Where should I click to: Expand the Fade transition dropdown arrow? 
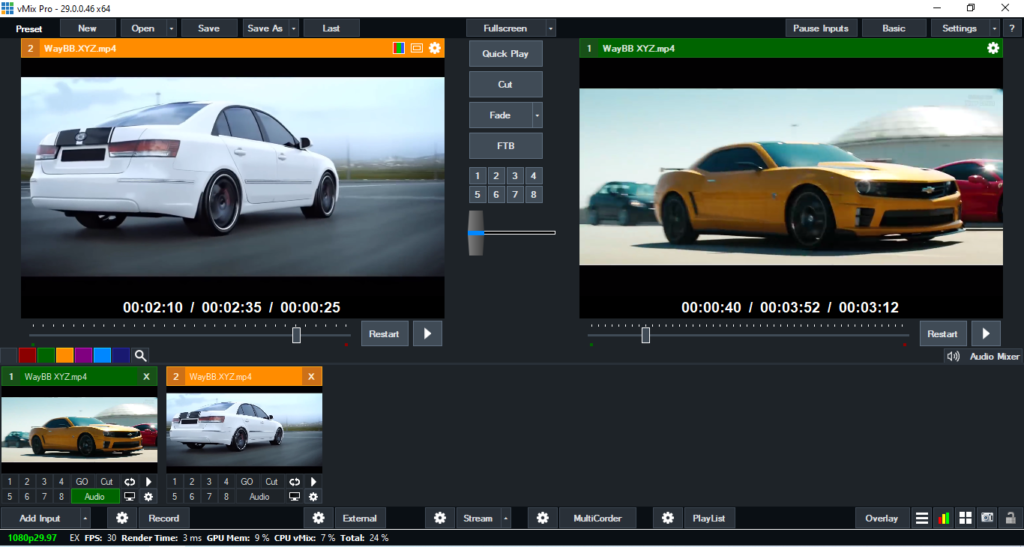537,116
